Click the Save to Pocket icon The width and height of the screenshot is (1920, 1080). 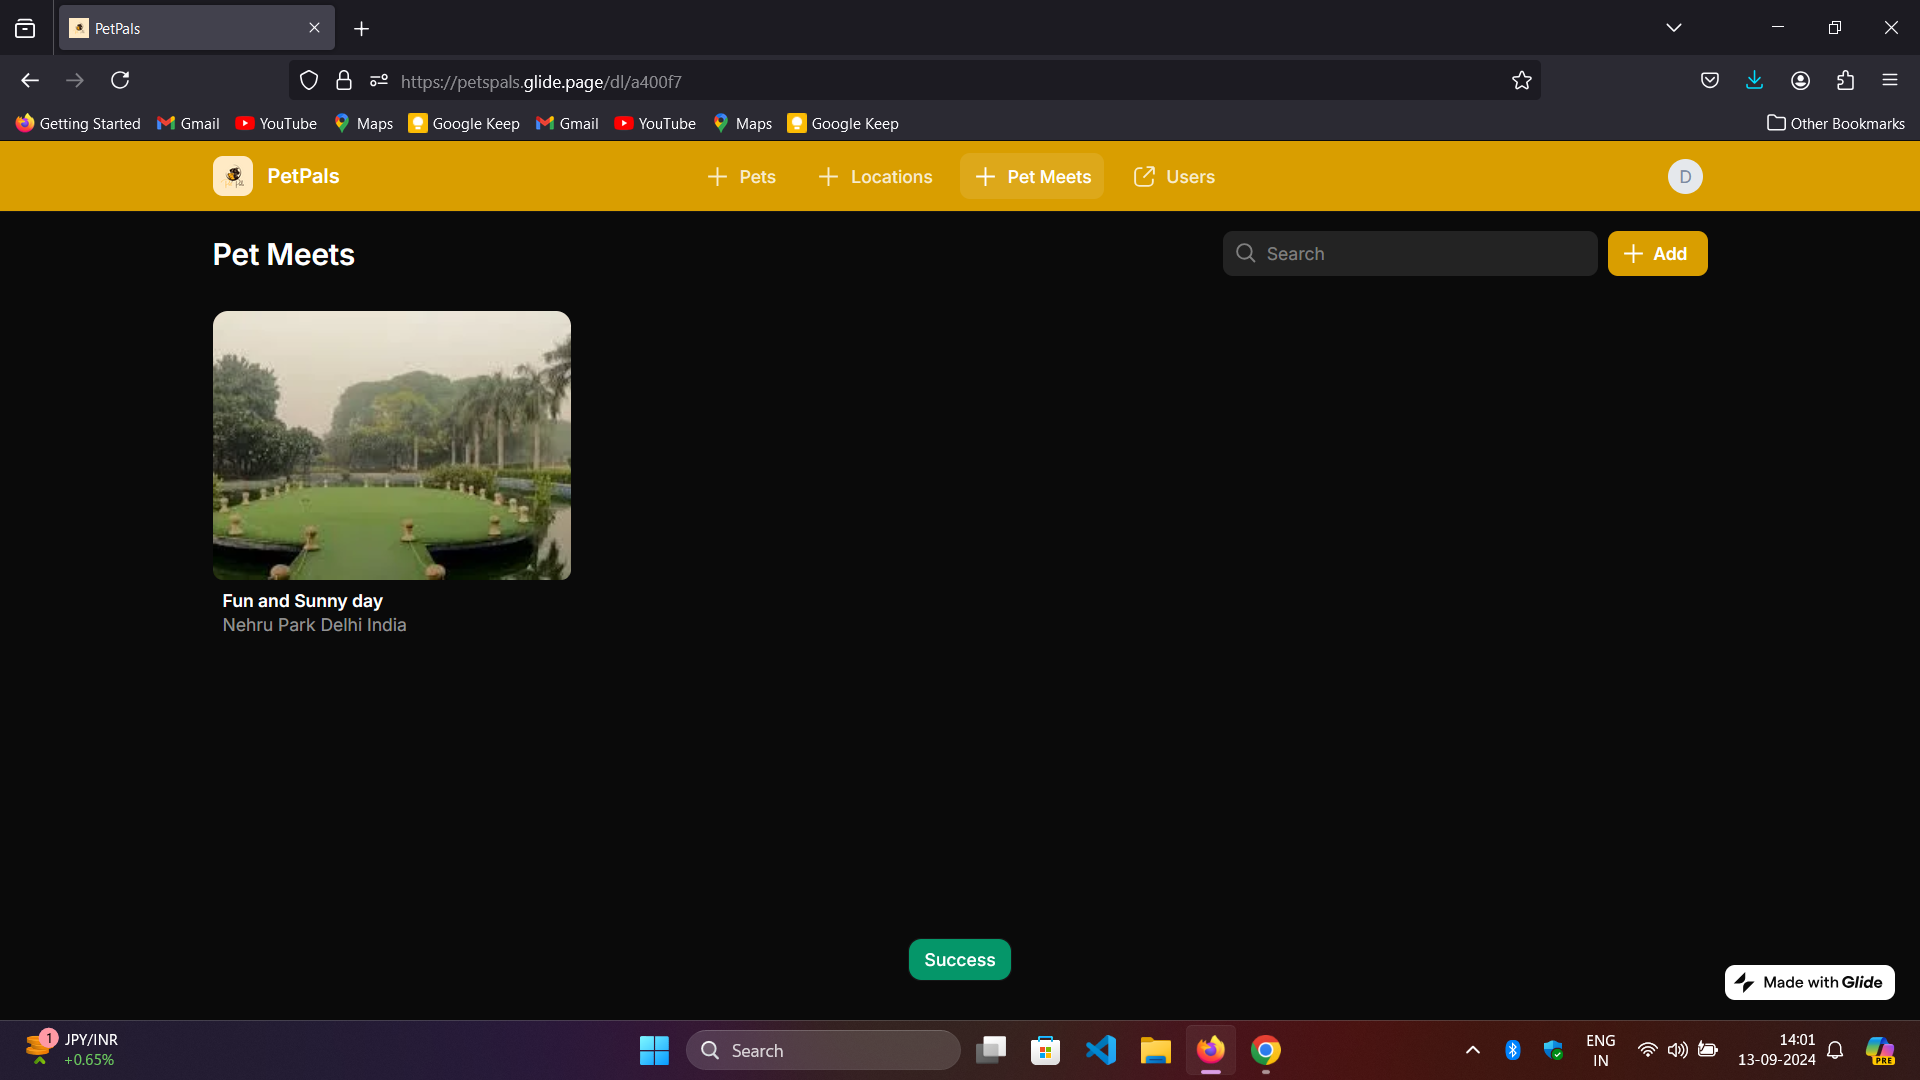(x=1710, y=80)
